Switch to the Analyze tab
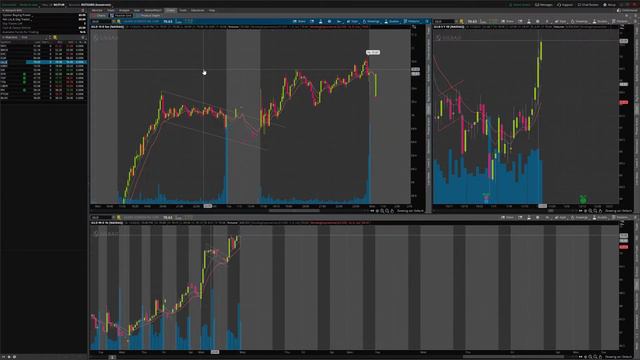Screen dimensions: 640x360 click(x=124, y=10)
